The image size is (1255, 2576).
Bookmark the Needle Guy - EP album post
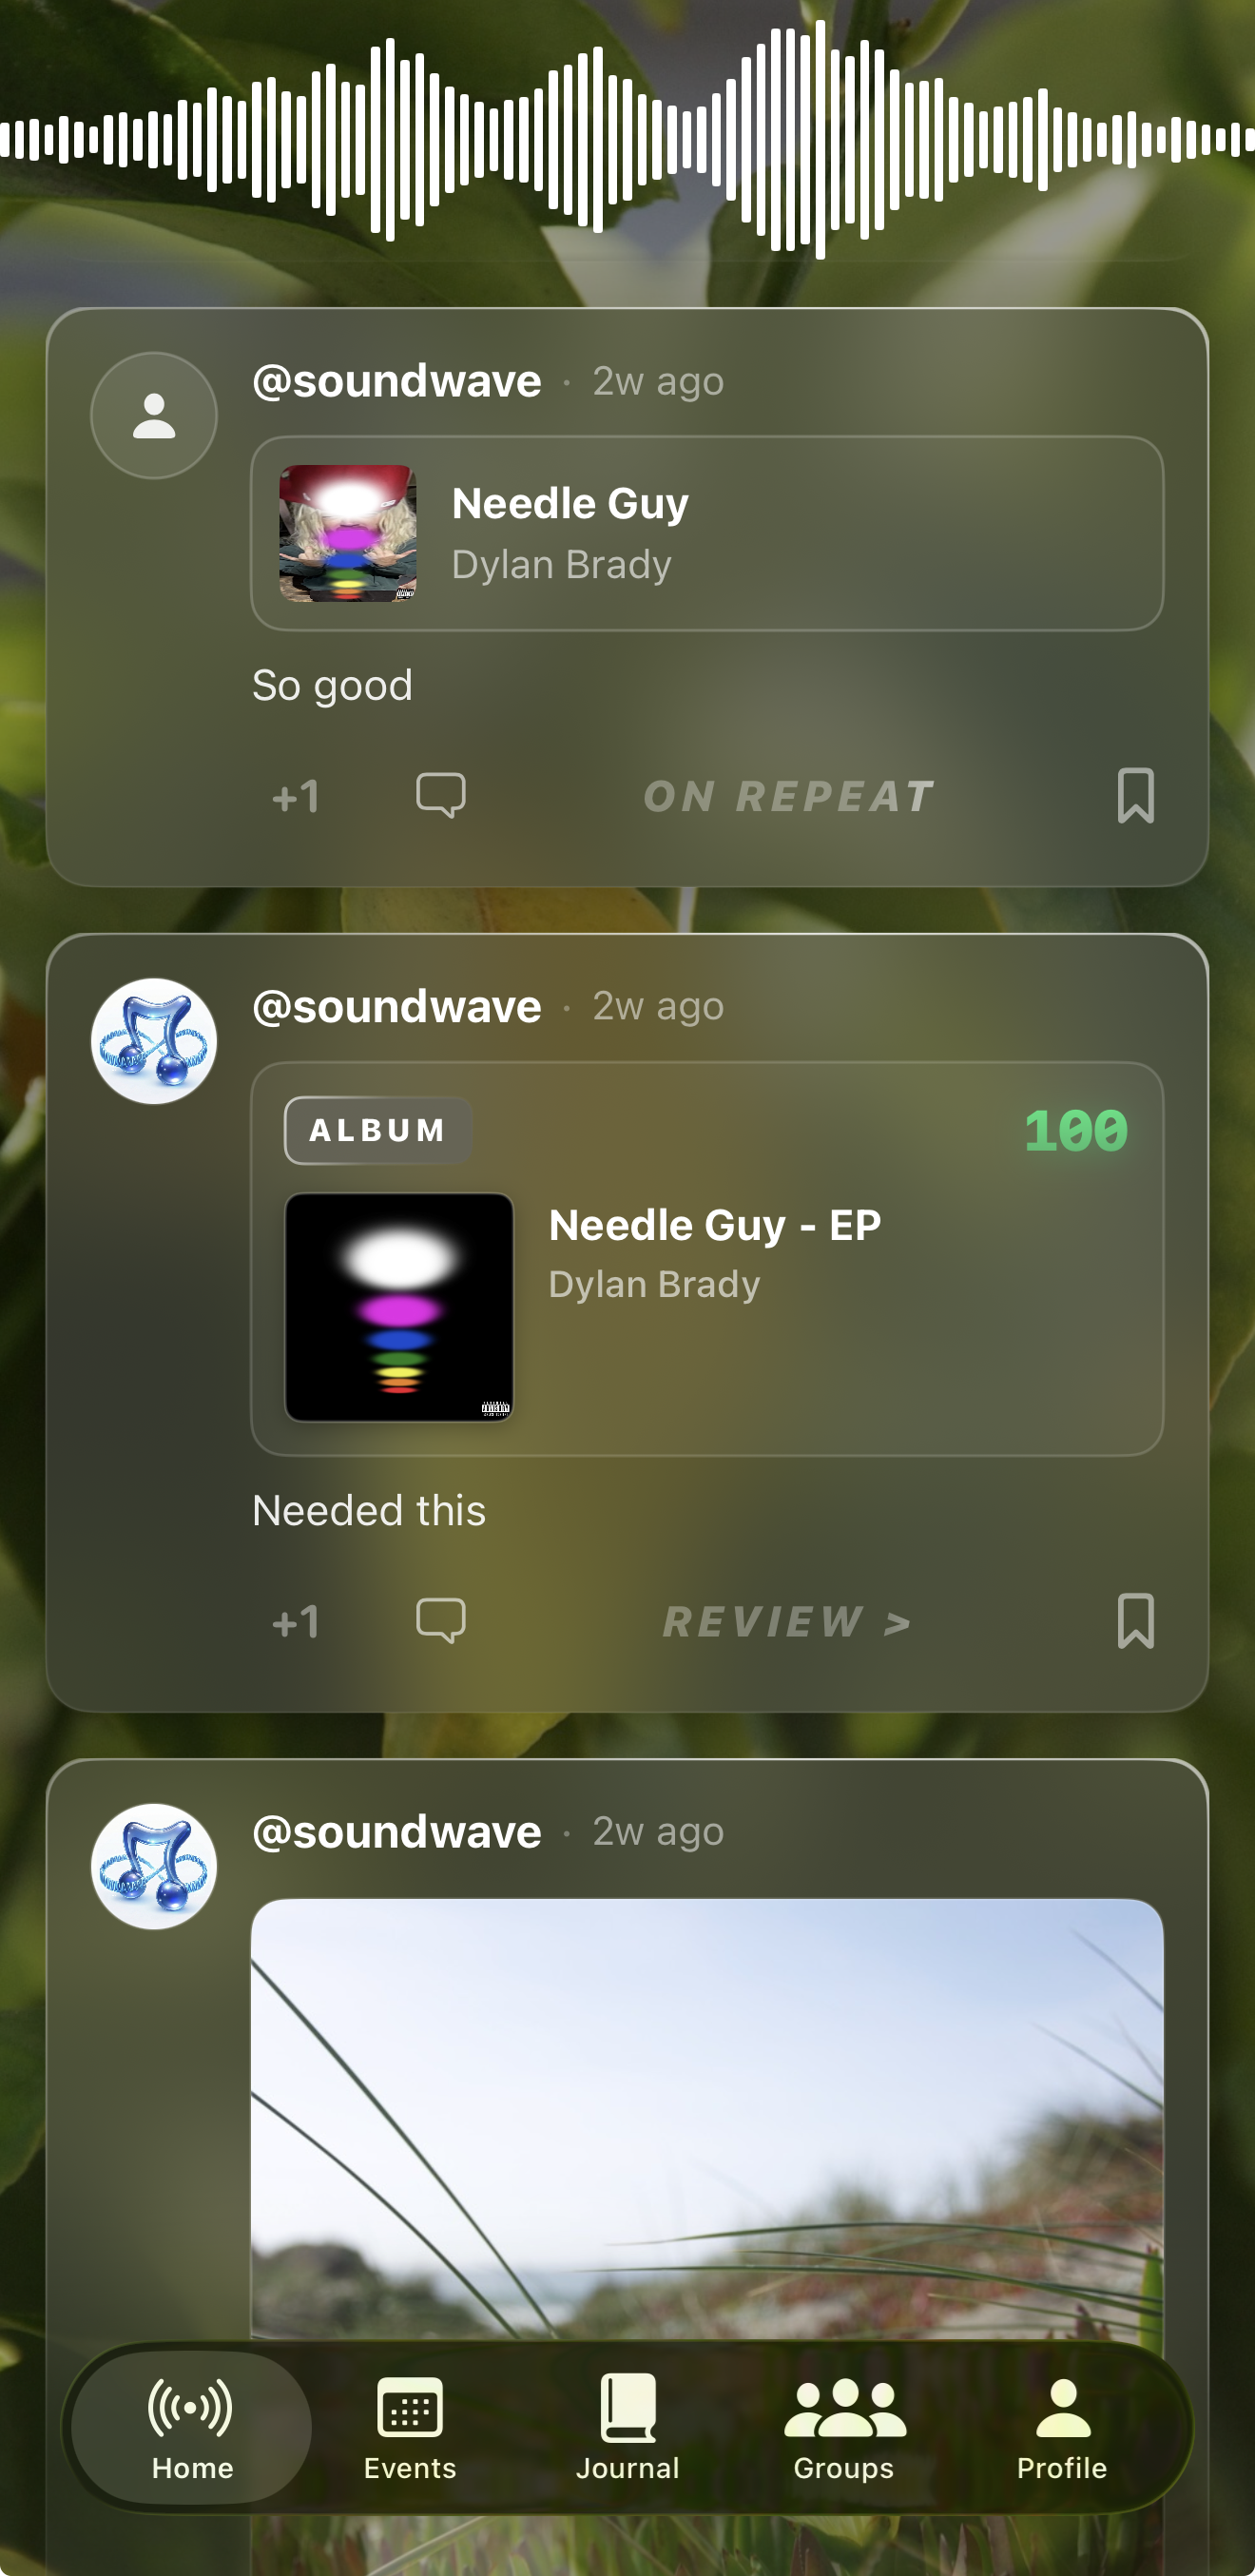[x=1135, y=1621]
